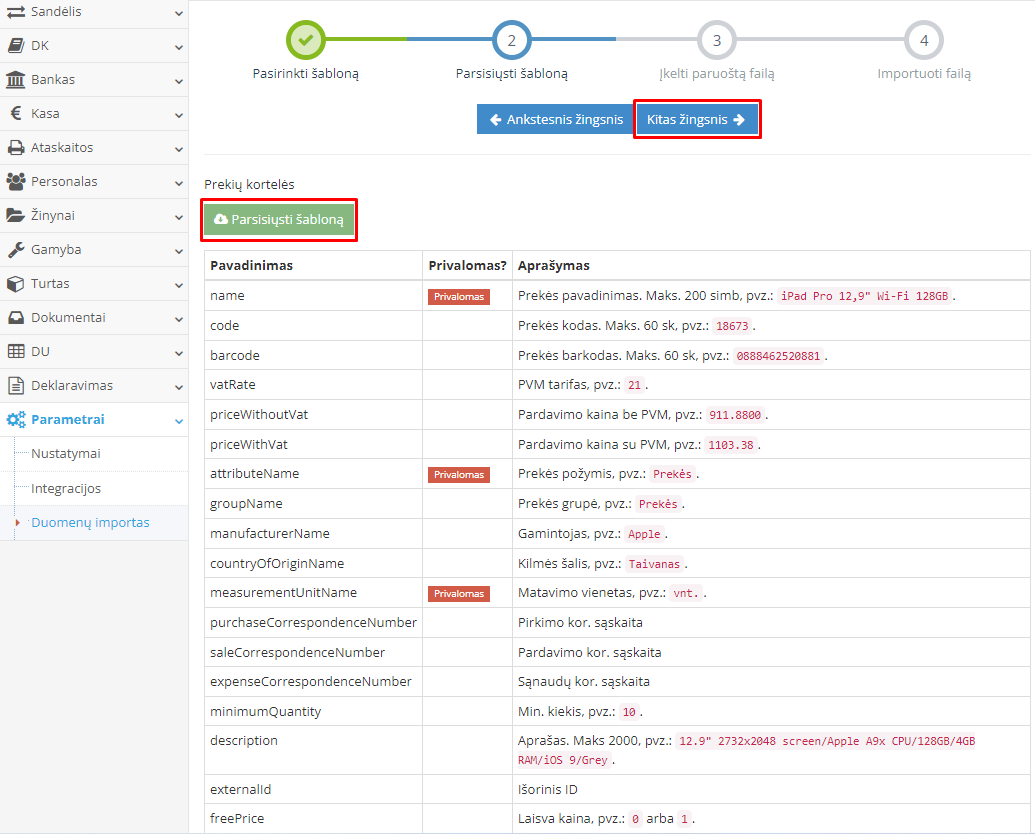Click the cube icon beside Turtas
The image size is (1035, 834).
coord(16,284)
